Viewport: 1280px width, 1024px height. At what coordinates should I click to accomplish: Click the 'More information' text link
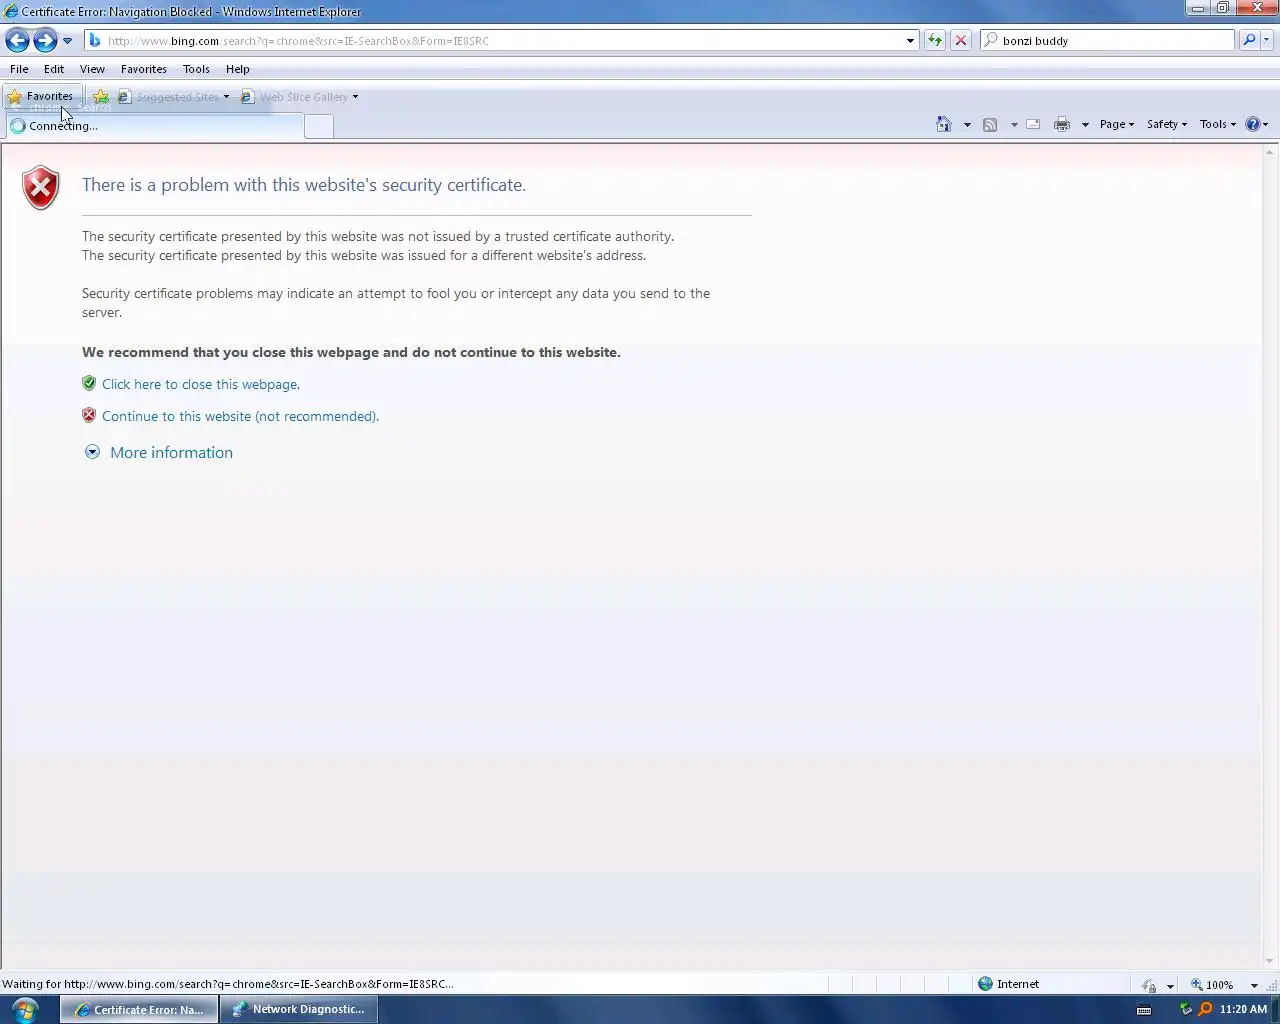171,452
